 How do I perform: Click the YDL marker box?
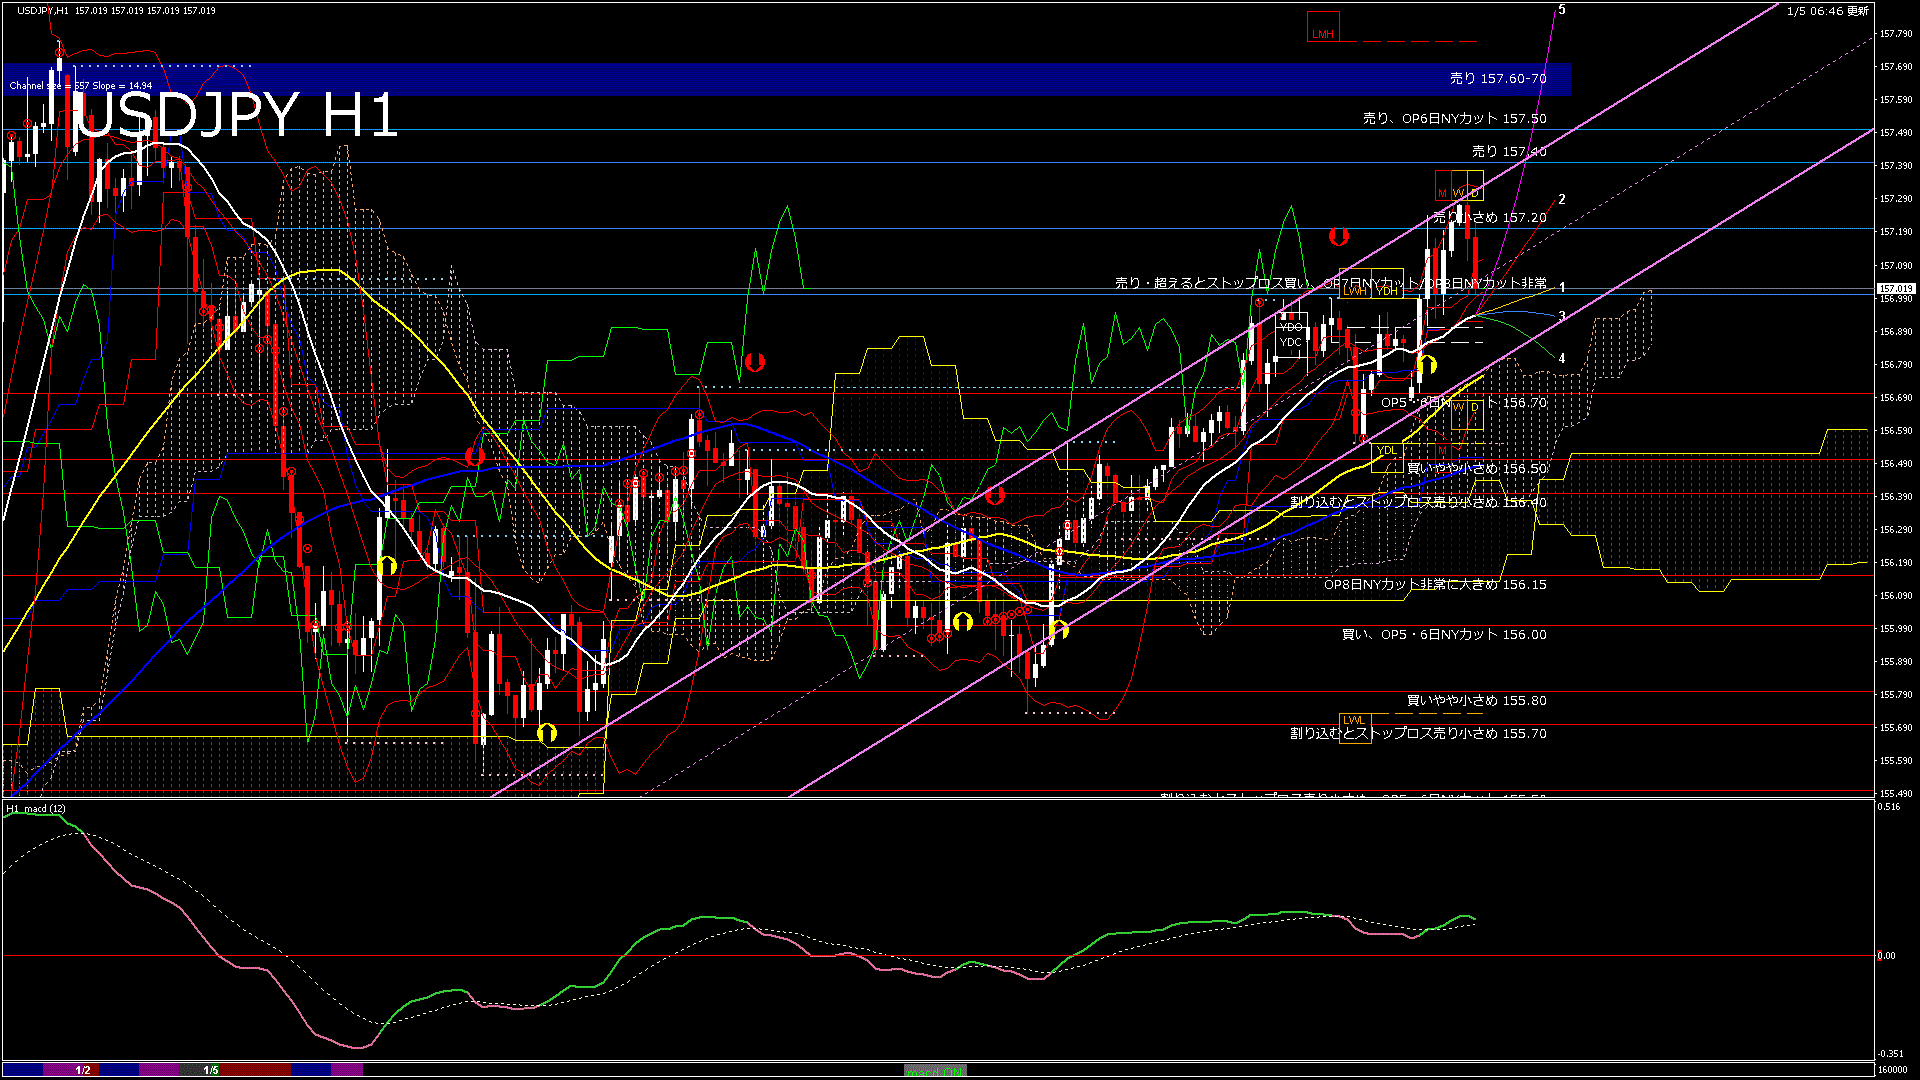[x=1386, y=450]
